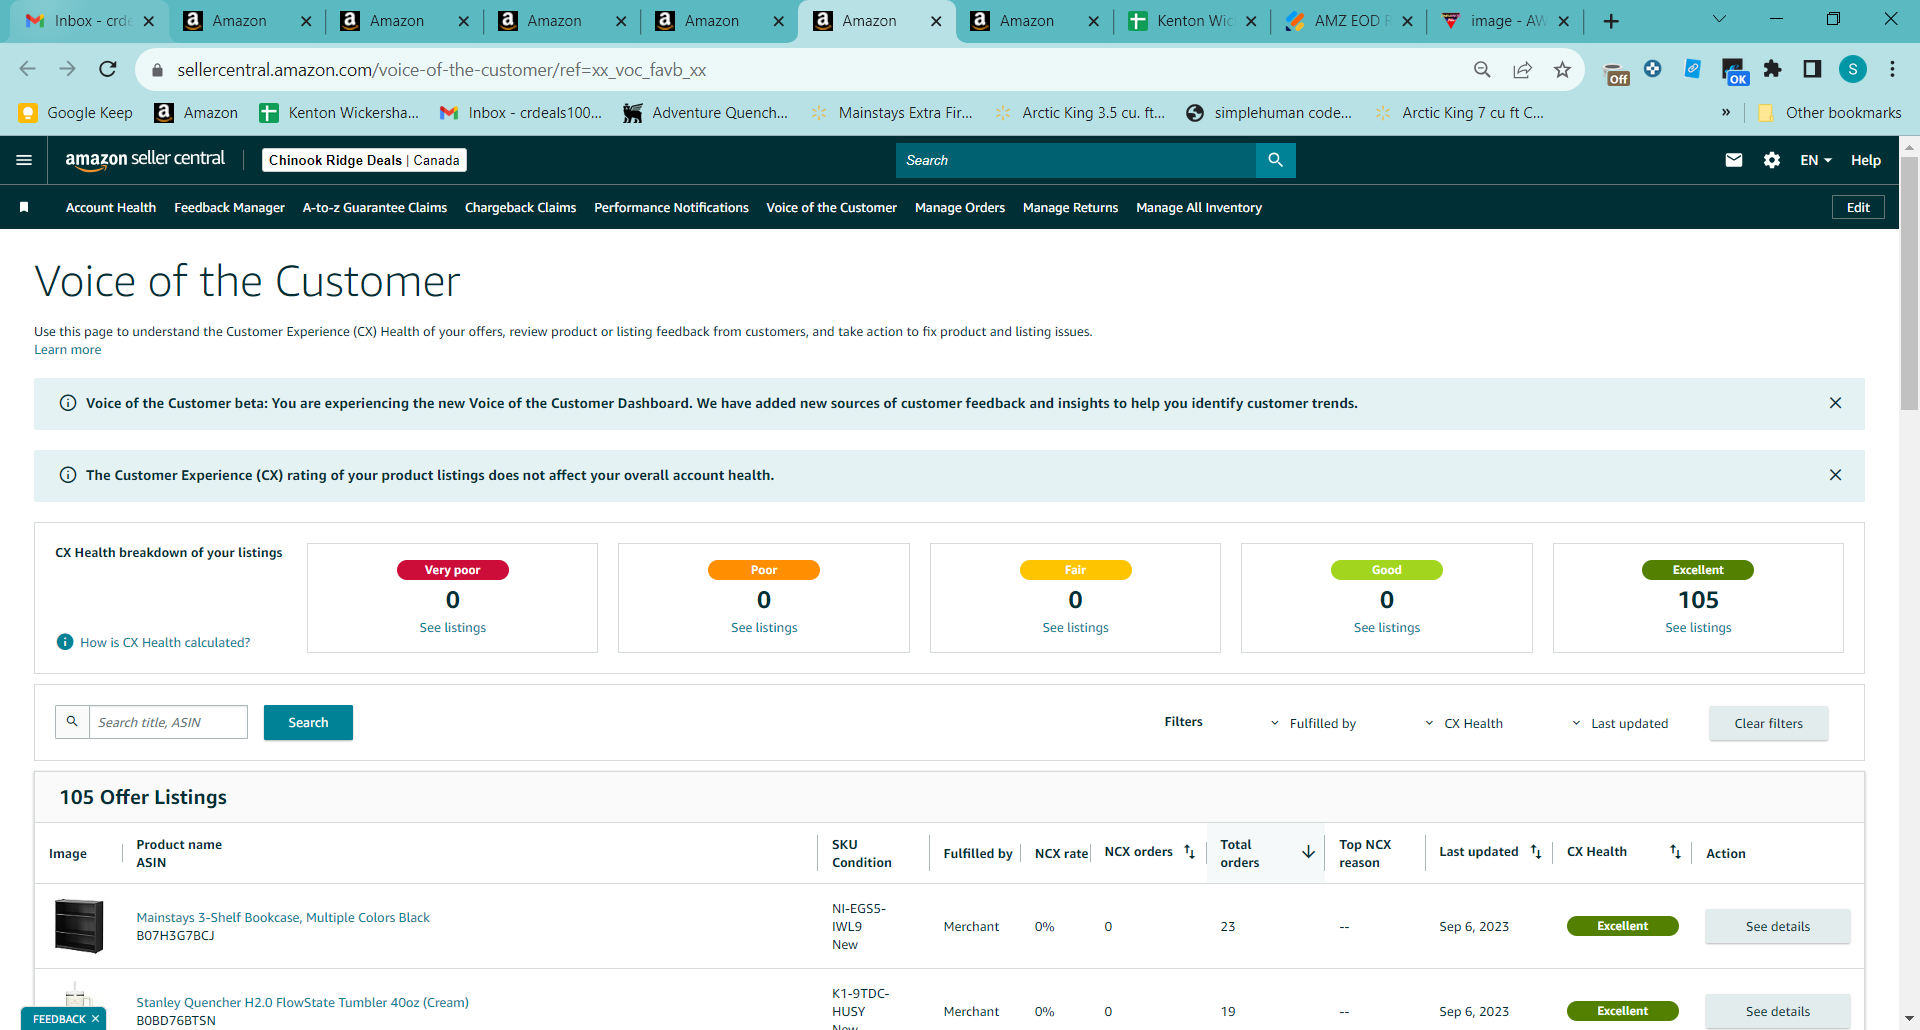The image size is (1920, 1030).
Task: Expand the CX Health filter dropdown
Action: pos(1464,723)
